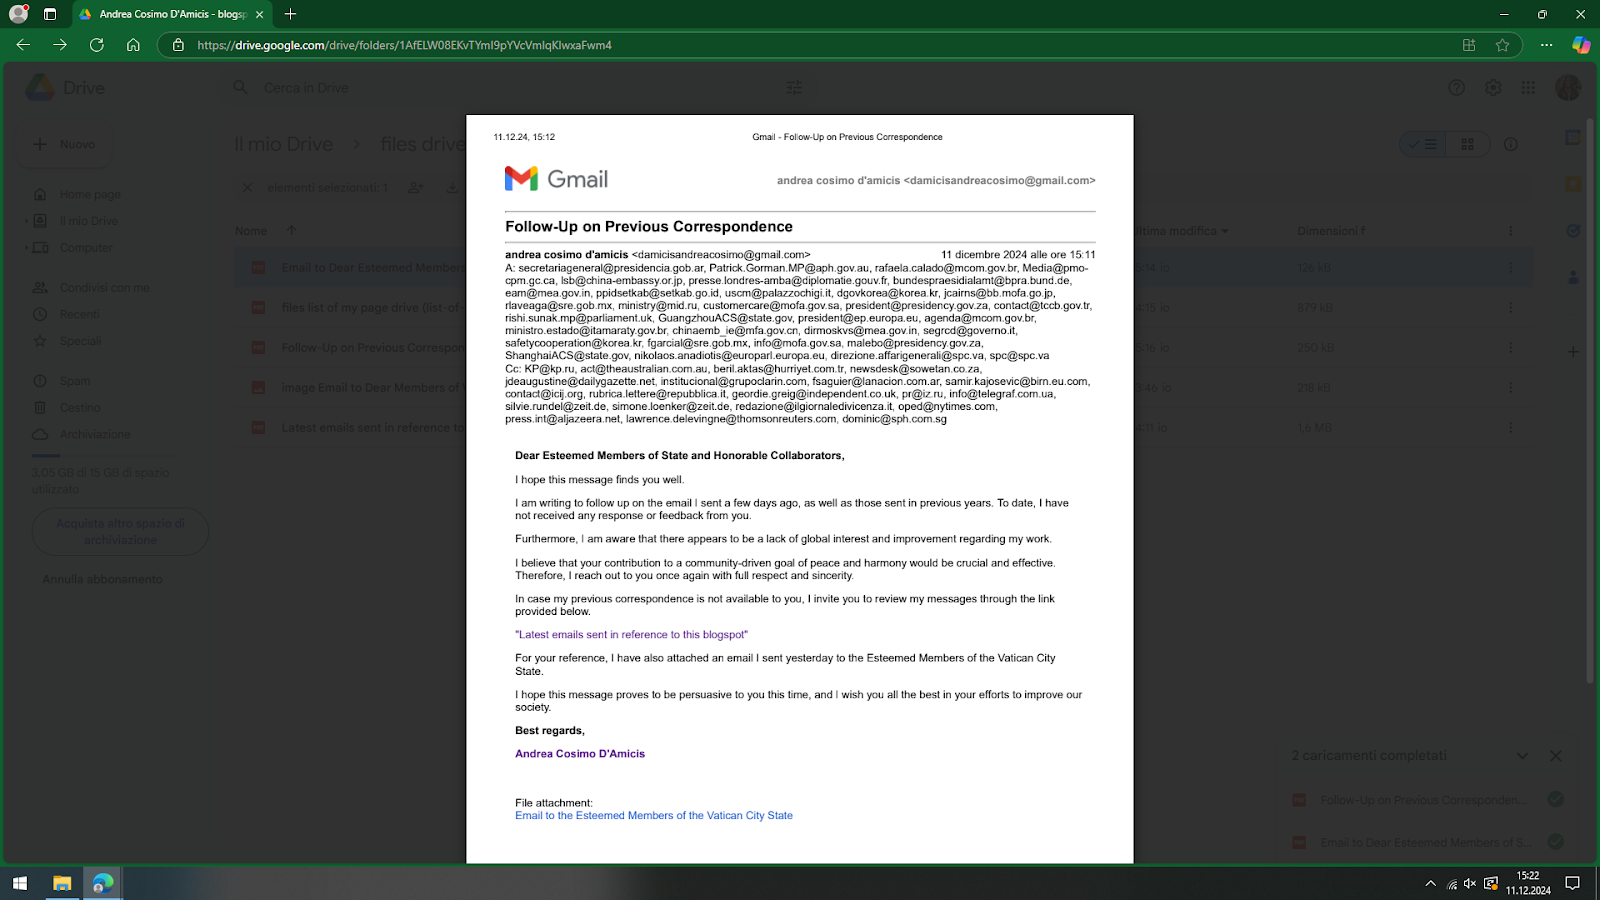Open the Edge browser profile icon
Image resolution: width=1600 pixels, height=900 pixels.
point(18,14)
